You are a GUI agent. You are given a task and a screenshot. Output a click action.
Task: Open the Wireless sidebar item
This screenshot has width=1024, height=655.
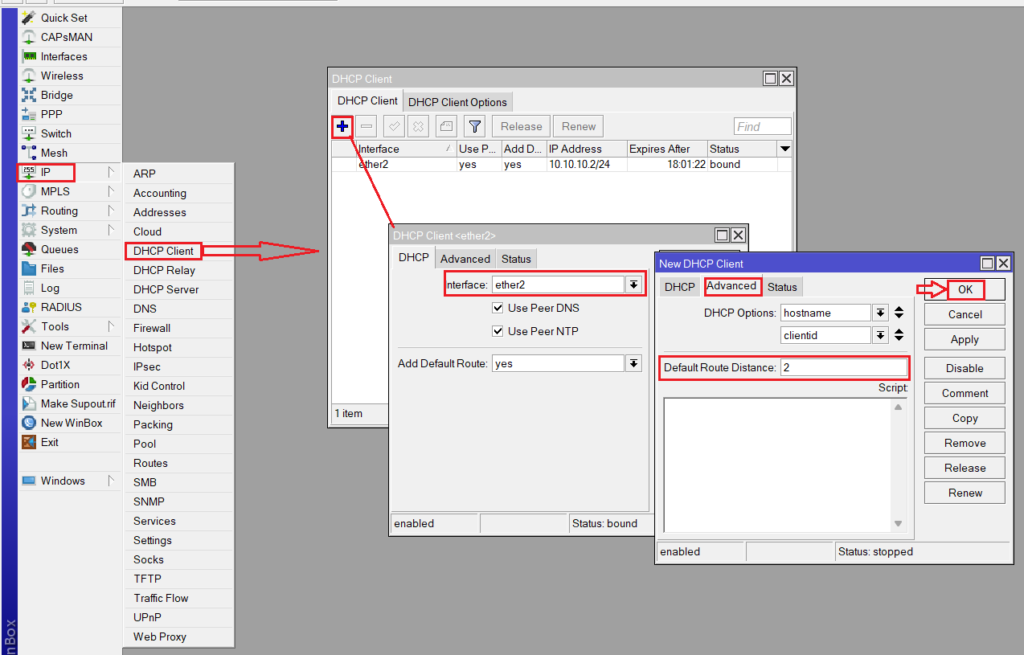[x=62, y=76]
